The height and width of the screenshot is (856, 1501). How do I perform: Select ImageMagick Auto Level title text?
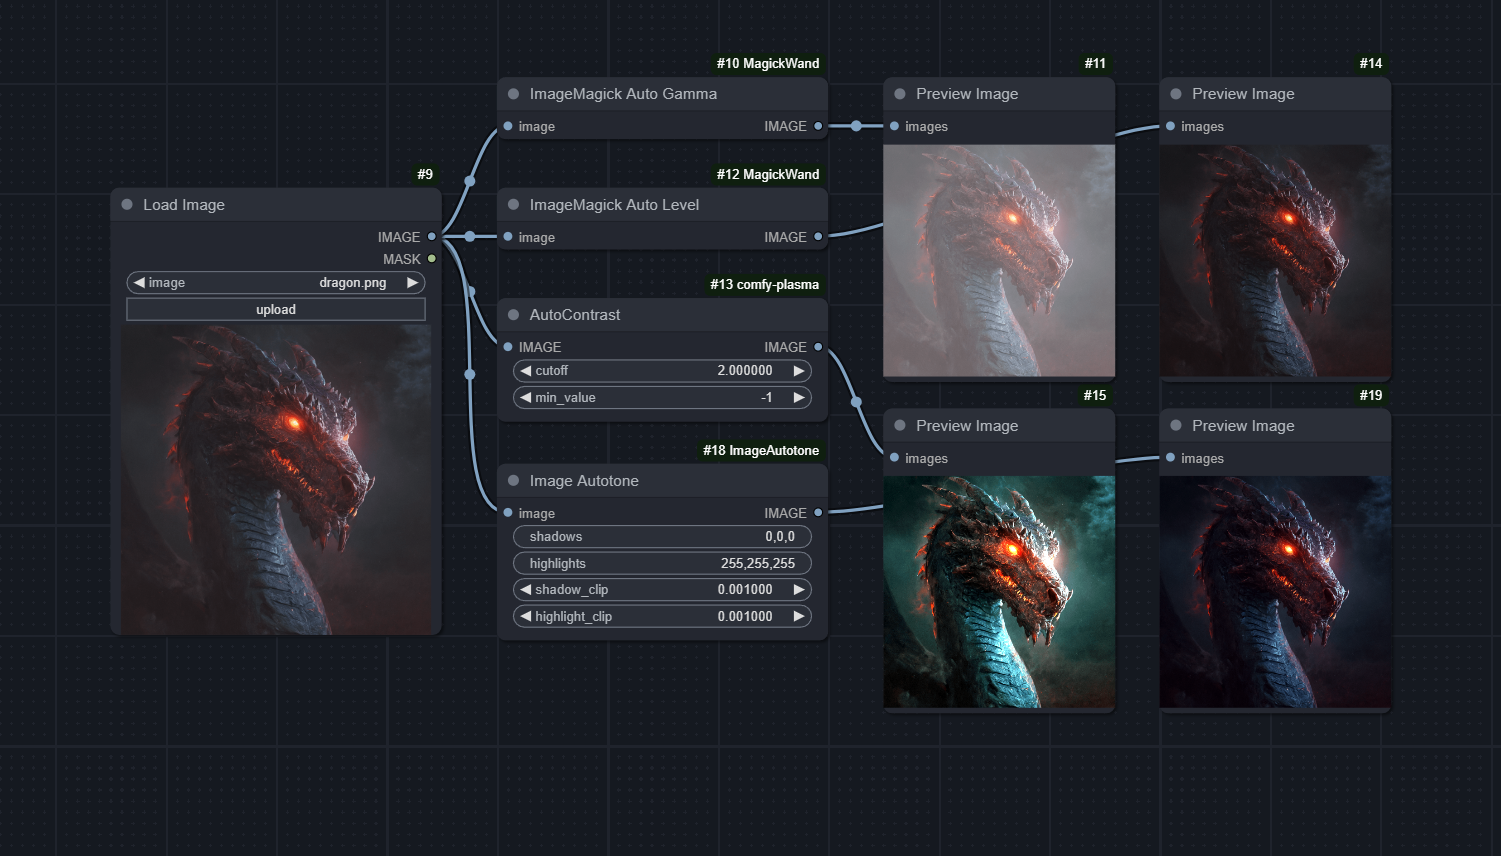click(x=614, y=205)
